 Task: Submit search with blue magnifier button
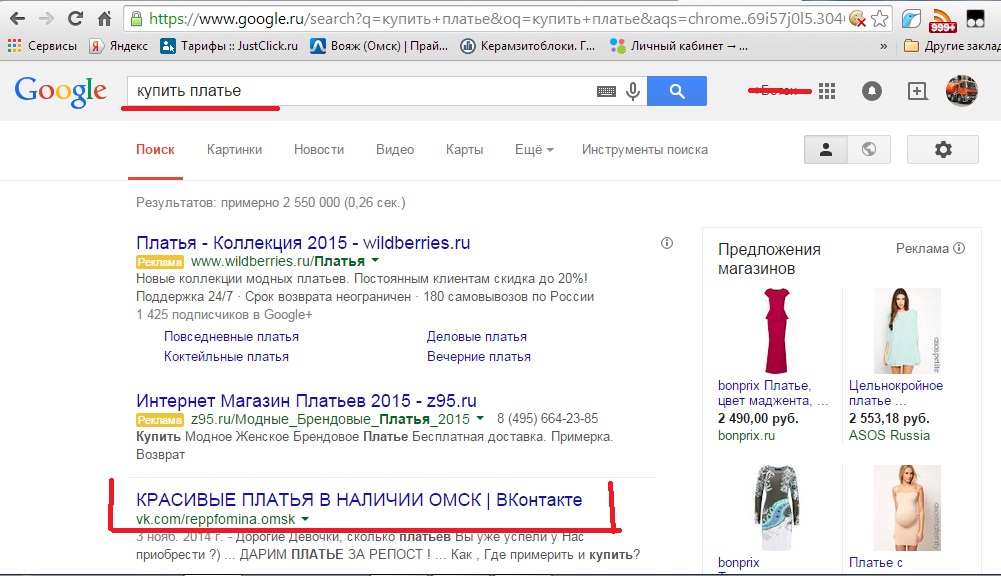click(677, 91)
